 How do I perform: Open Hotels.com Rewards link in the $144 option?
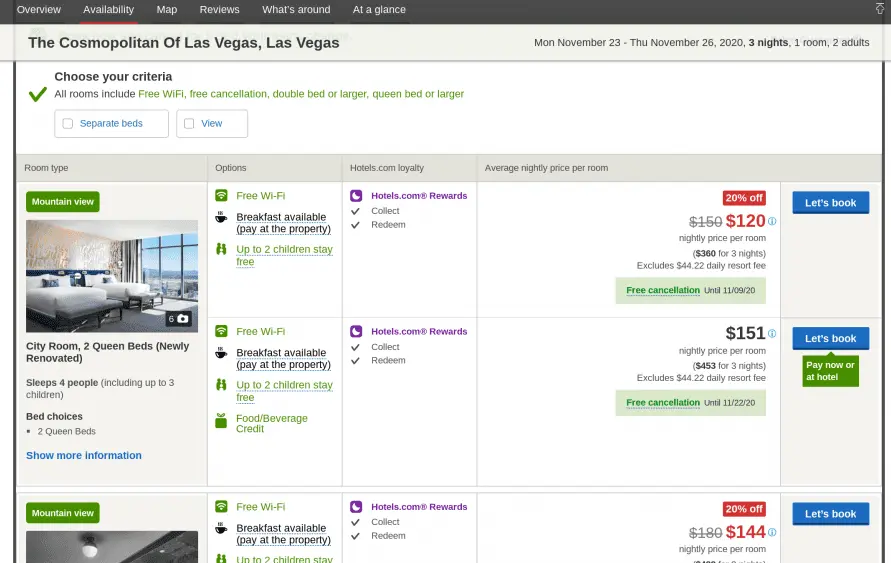[x=419, y=507]
